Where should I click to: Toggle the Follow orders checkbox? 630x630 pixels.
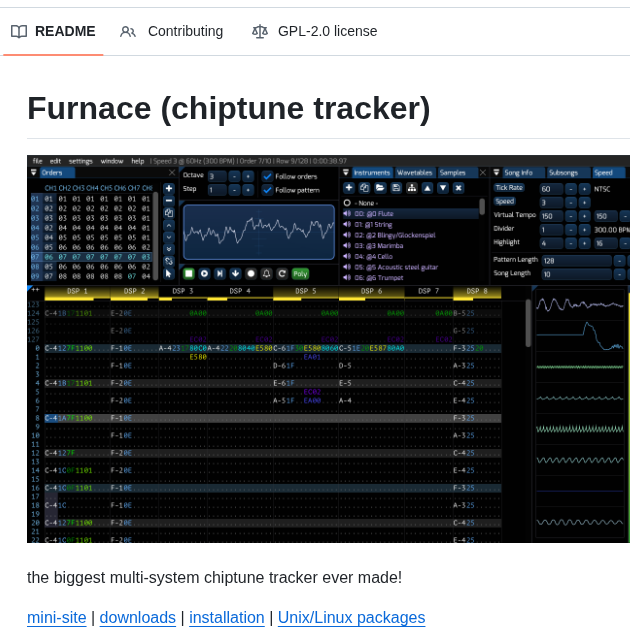tap(267, 176)
